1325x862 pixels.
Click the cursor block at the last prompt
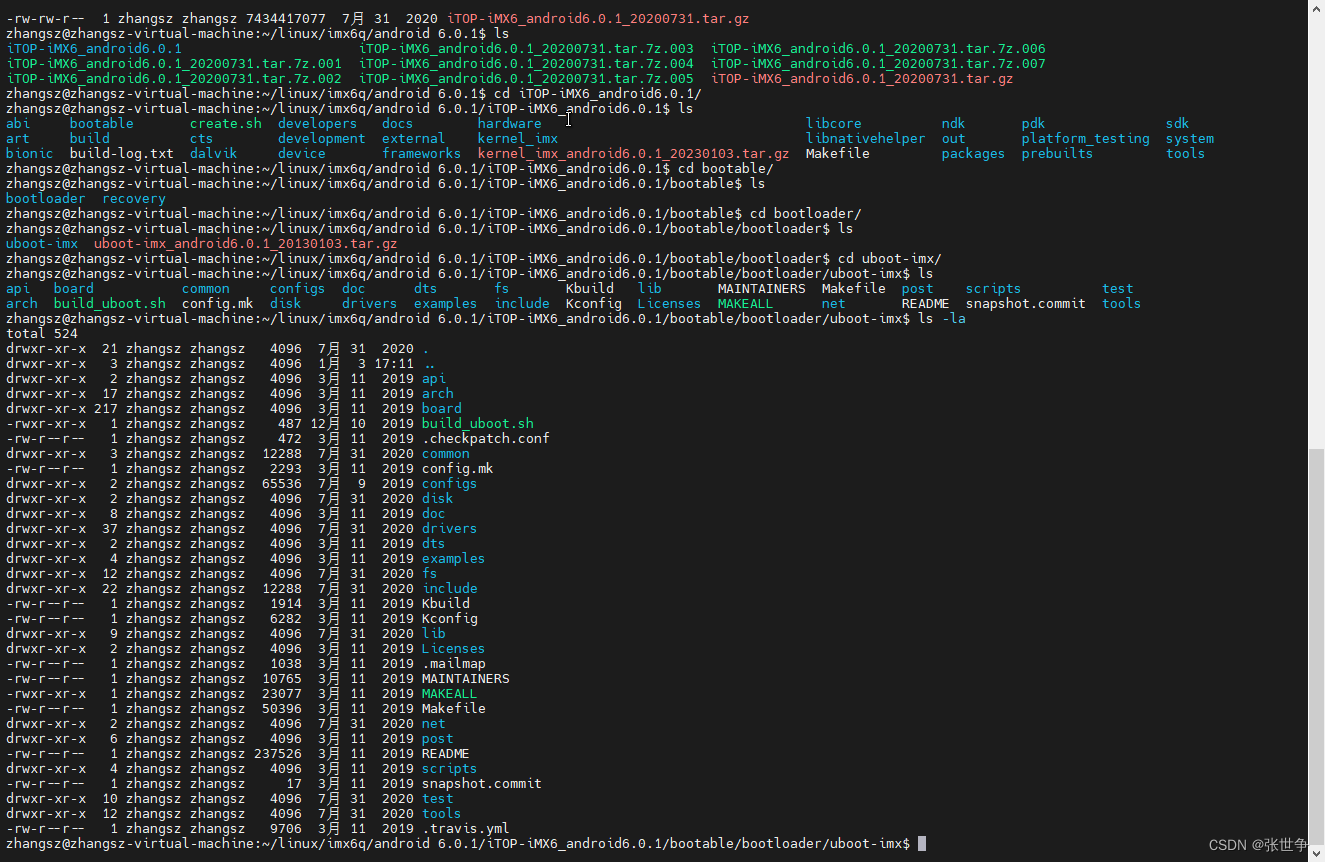click(922, 844)
